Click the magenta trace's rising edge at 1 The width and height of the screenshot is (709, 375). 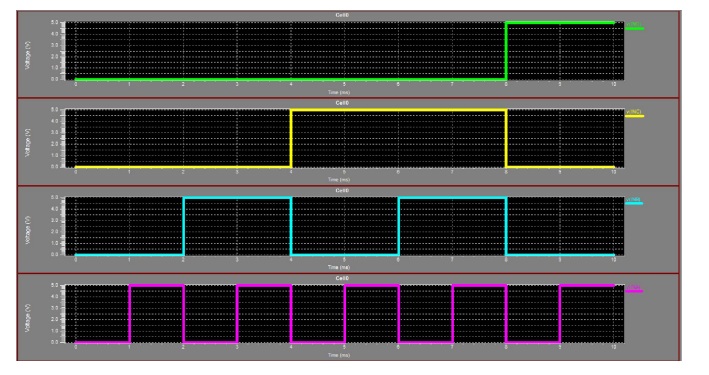point(129,313)
